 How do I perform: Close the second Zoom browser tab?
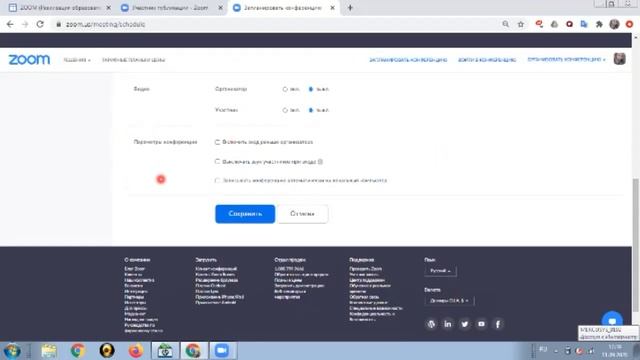click(x=220, y=8)
